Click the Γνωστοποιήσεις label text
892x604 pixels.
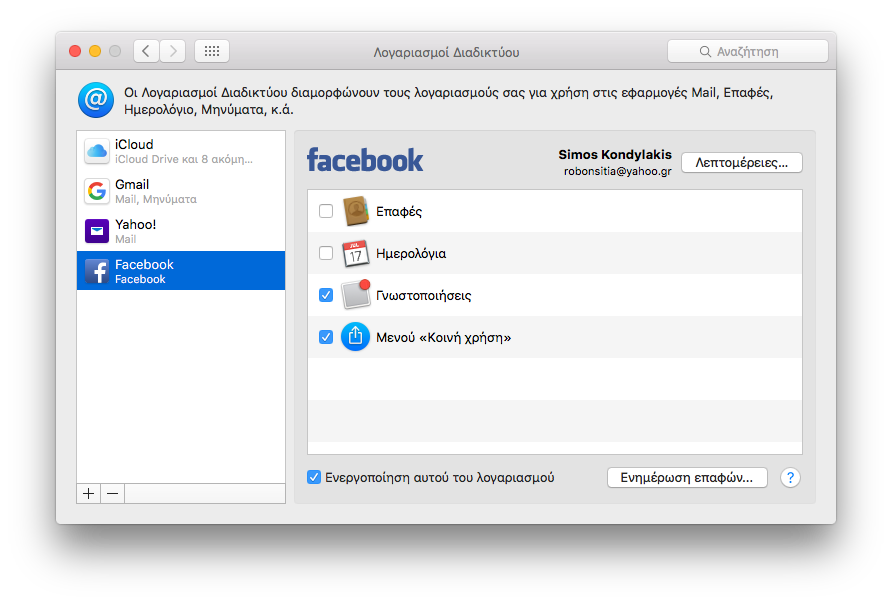click(423, 296)
